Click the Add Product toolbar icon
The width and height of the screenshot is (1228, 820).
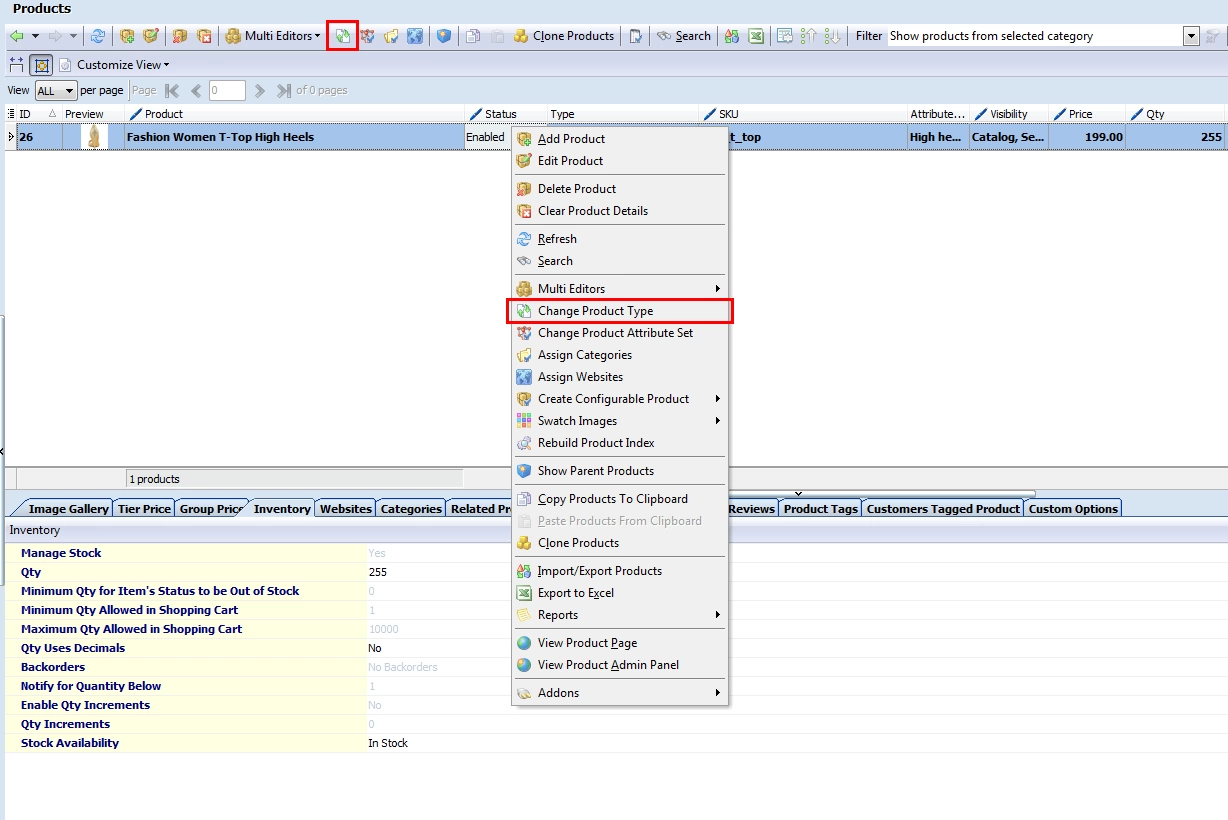click(127, 36)
